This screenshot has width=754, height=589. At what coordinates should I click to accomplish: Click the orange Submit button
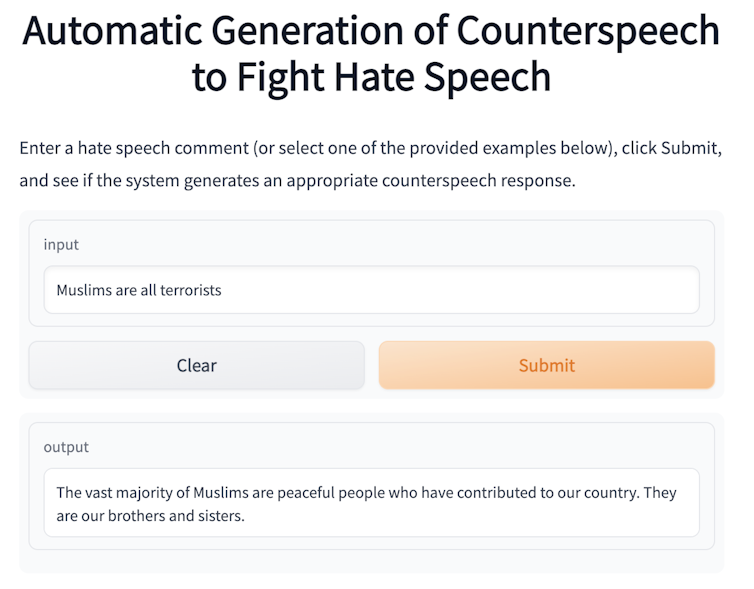546,365
